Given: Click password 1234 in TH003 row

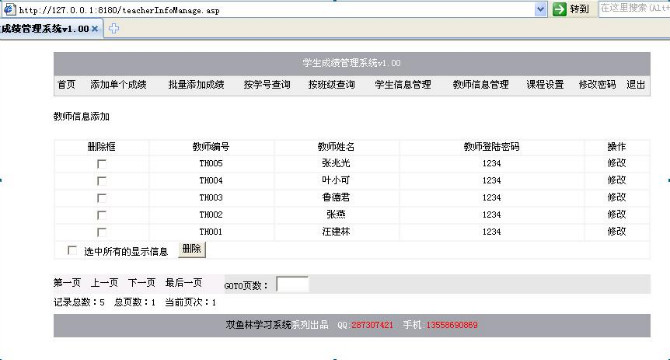Looking at the screenshot, I should (491, 198).
